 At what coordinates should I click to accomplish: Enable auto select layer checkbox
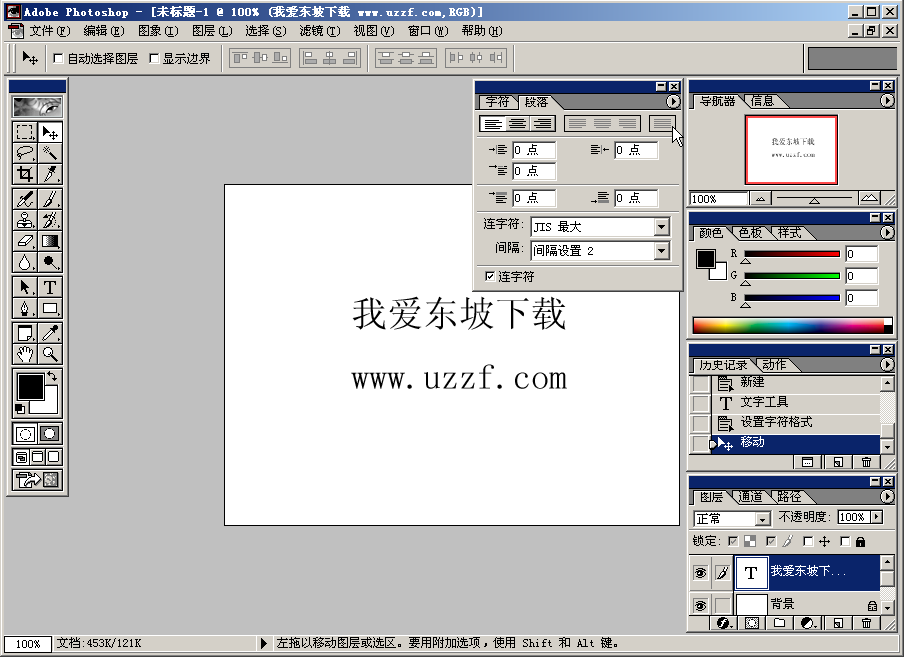pos(58,58)
